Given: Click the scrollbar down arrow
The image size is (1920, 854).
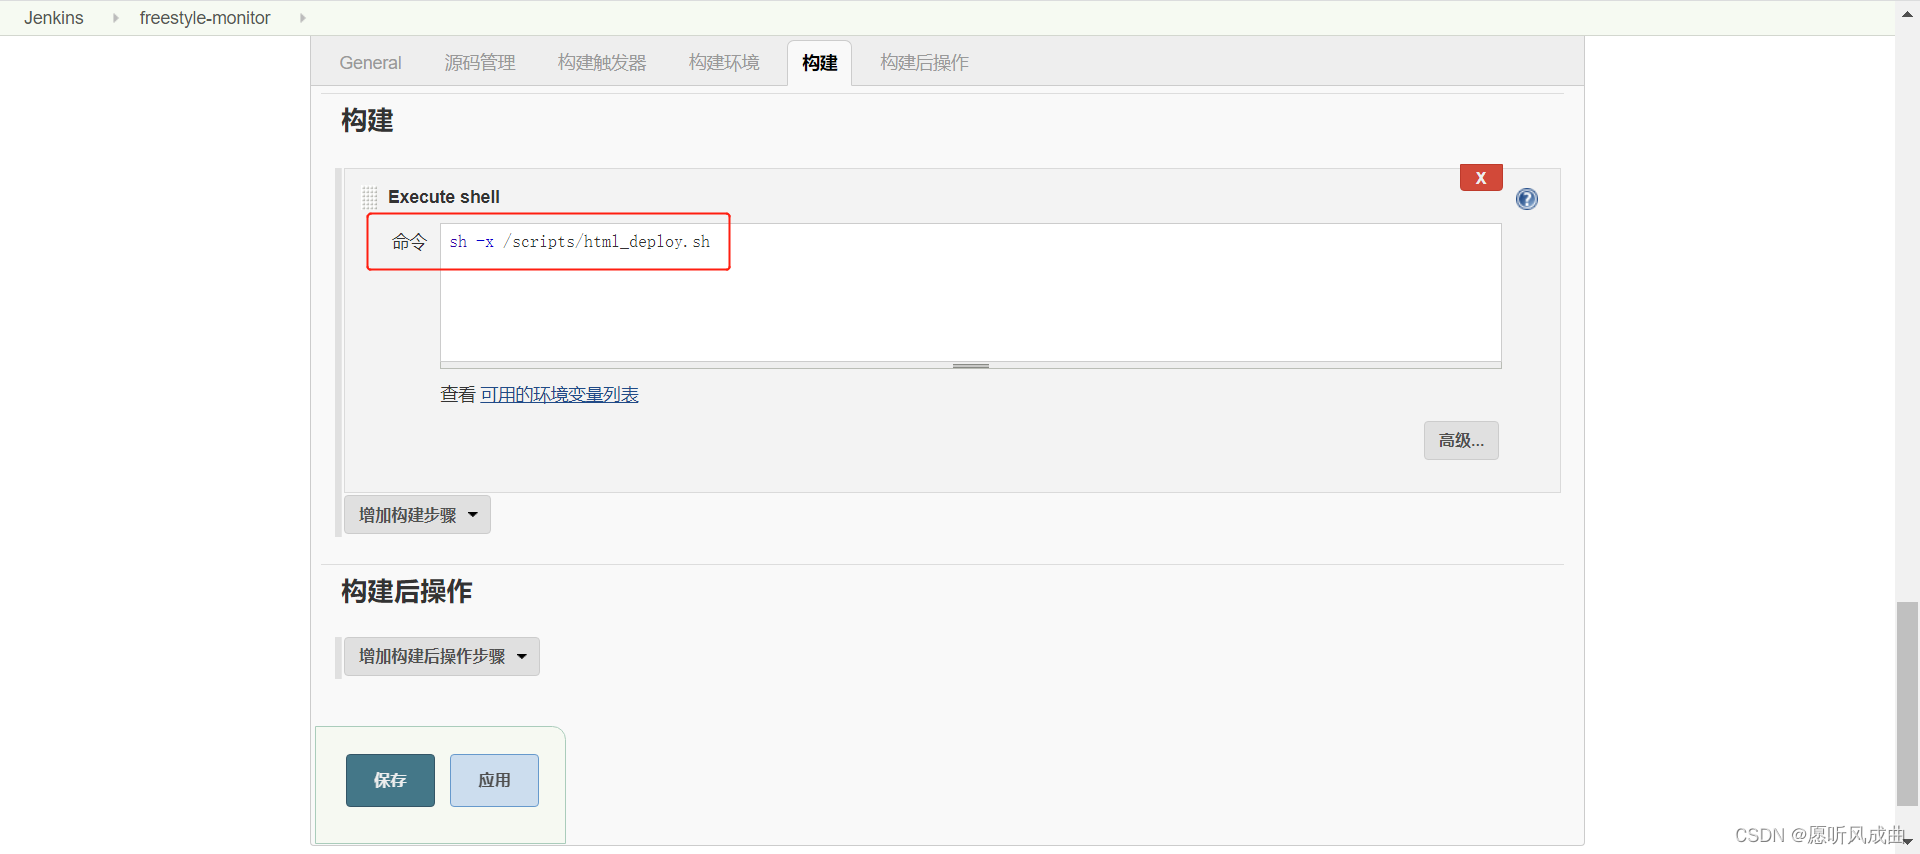Looking at the screenshot, I should coord(1908,842).
